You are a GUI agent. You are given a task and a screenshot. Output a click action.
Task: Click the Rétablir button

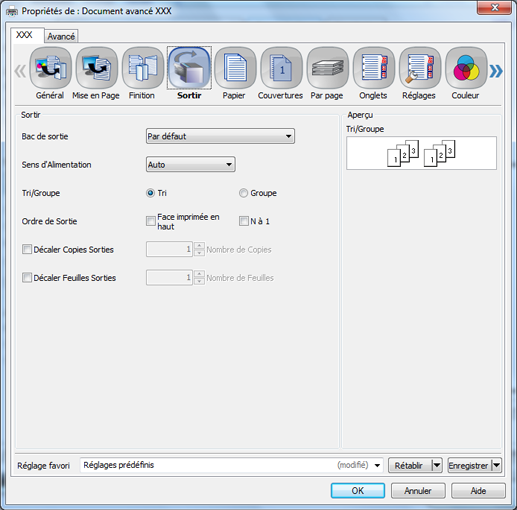(409, 465)
